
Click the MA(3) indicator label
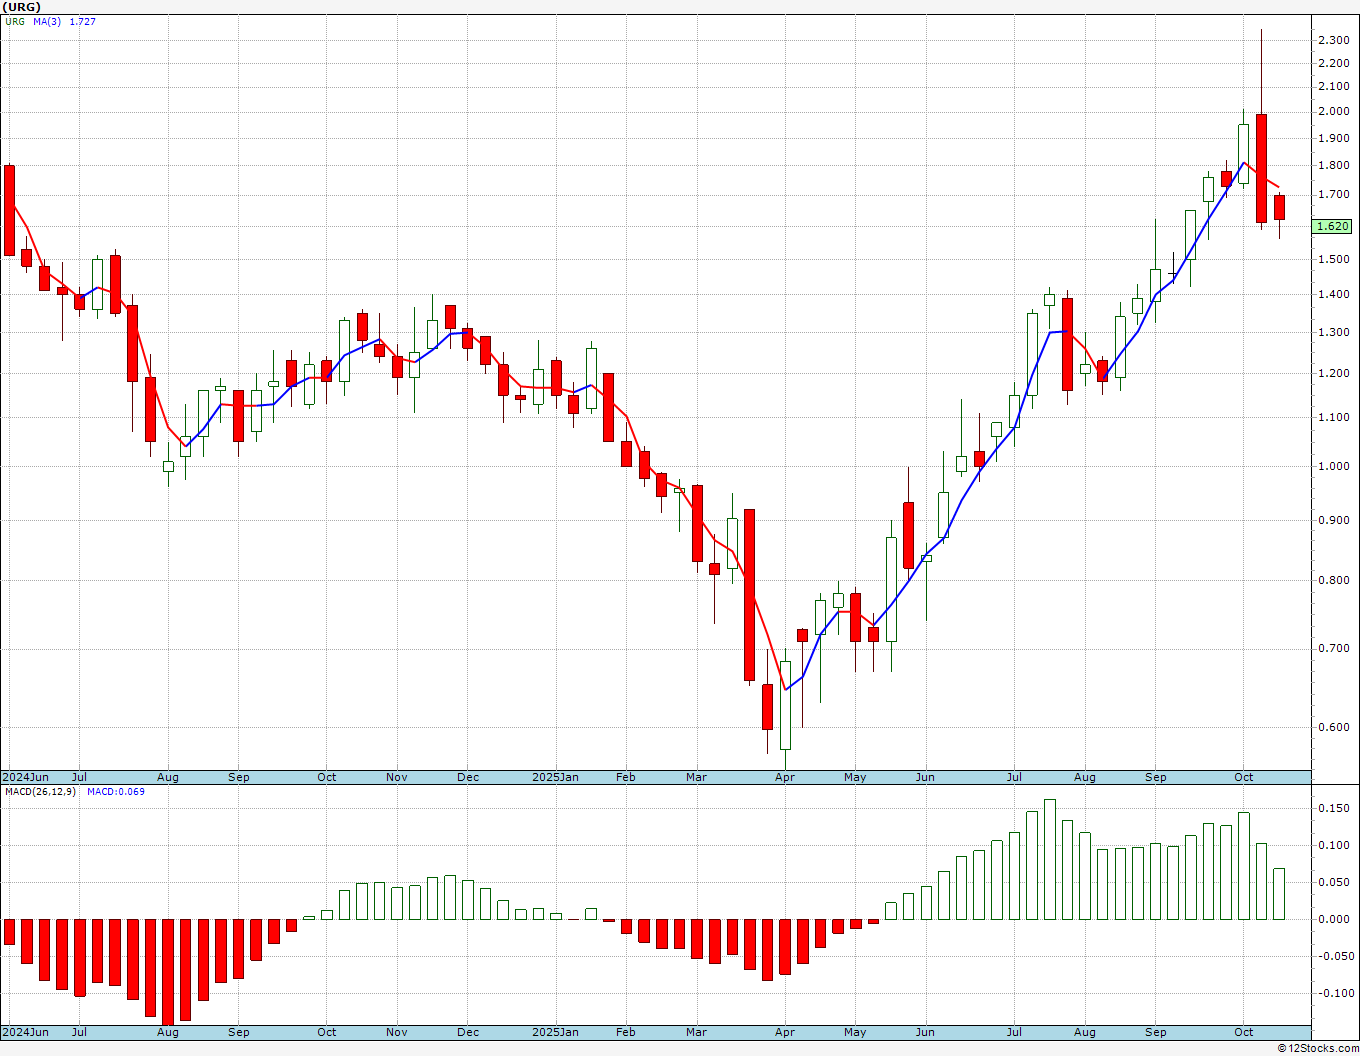[x=48, y=21]
